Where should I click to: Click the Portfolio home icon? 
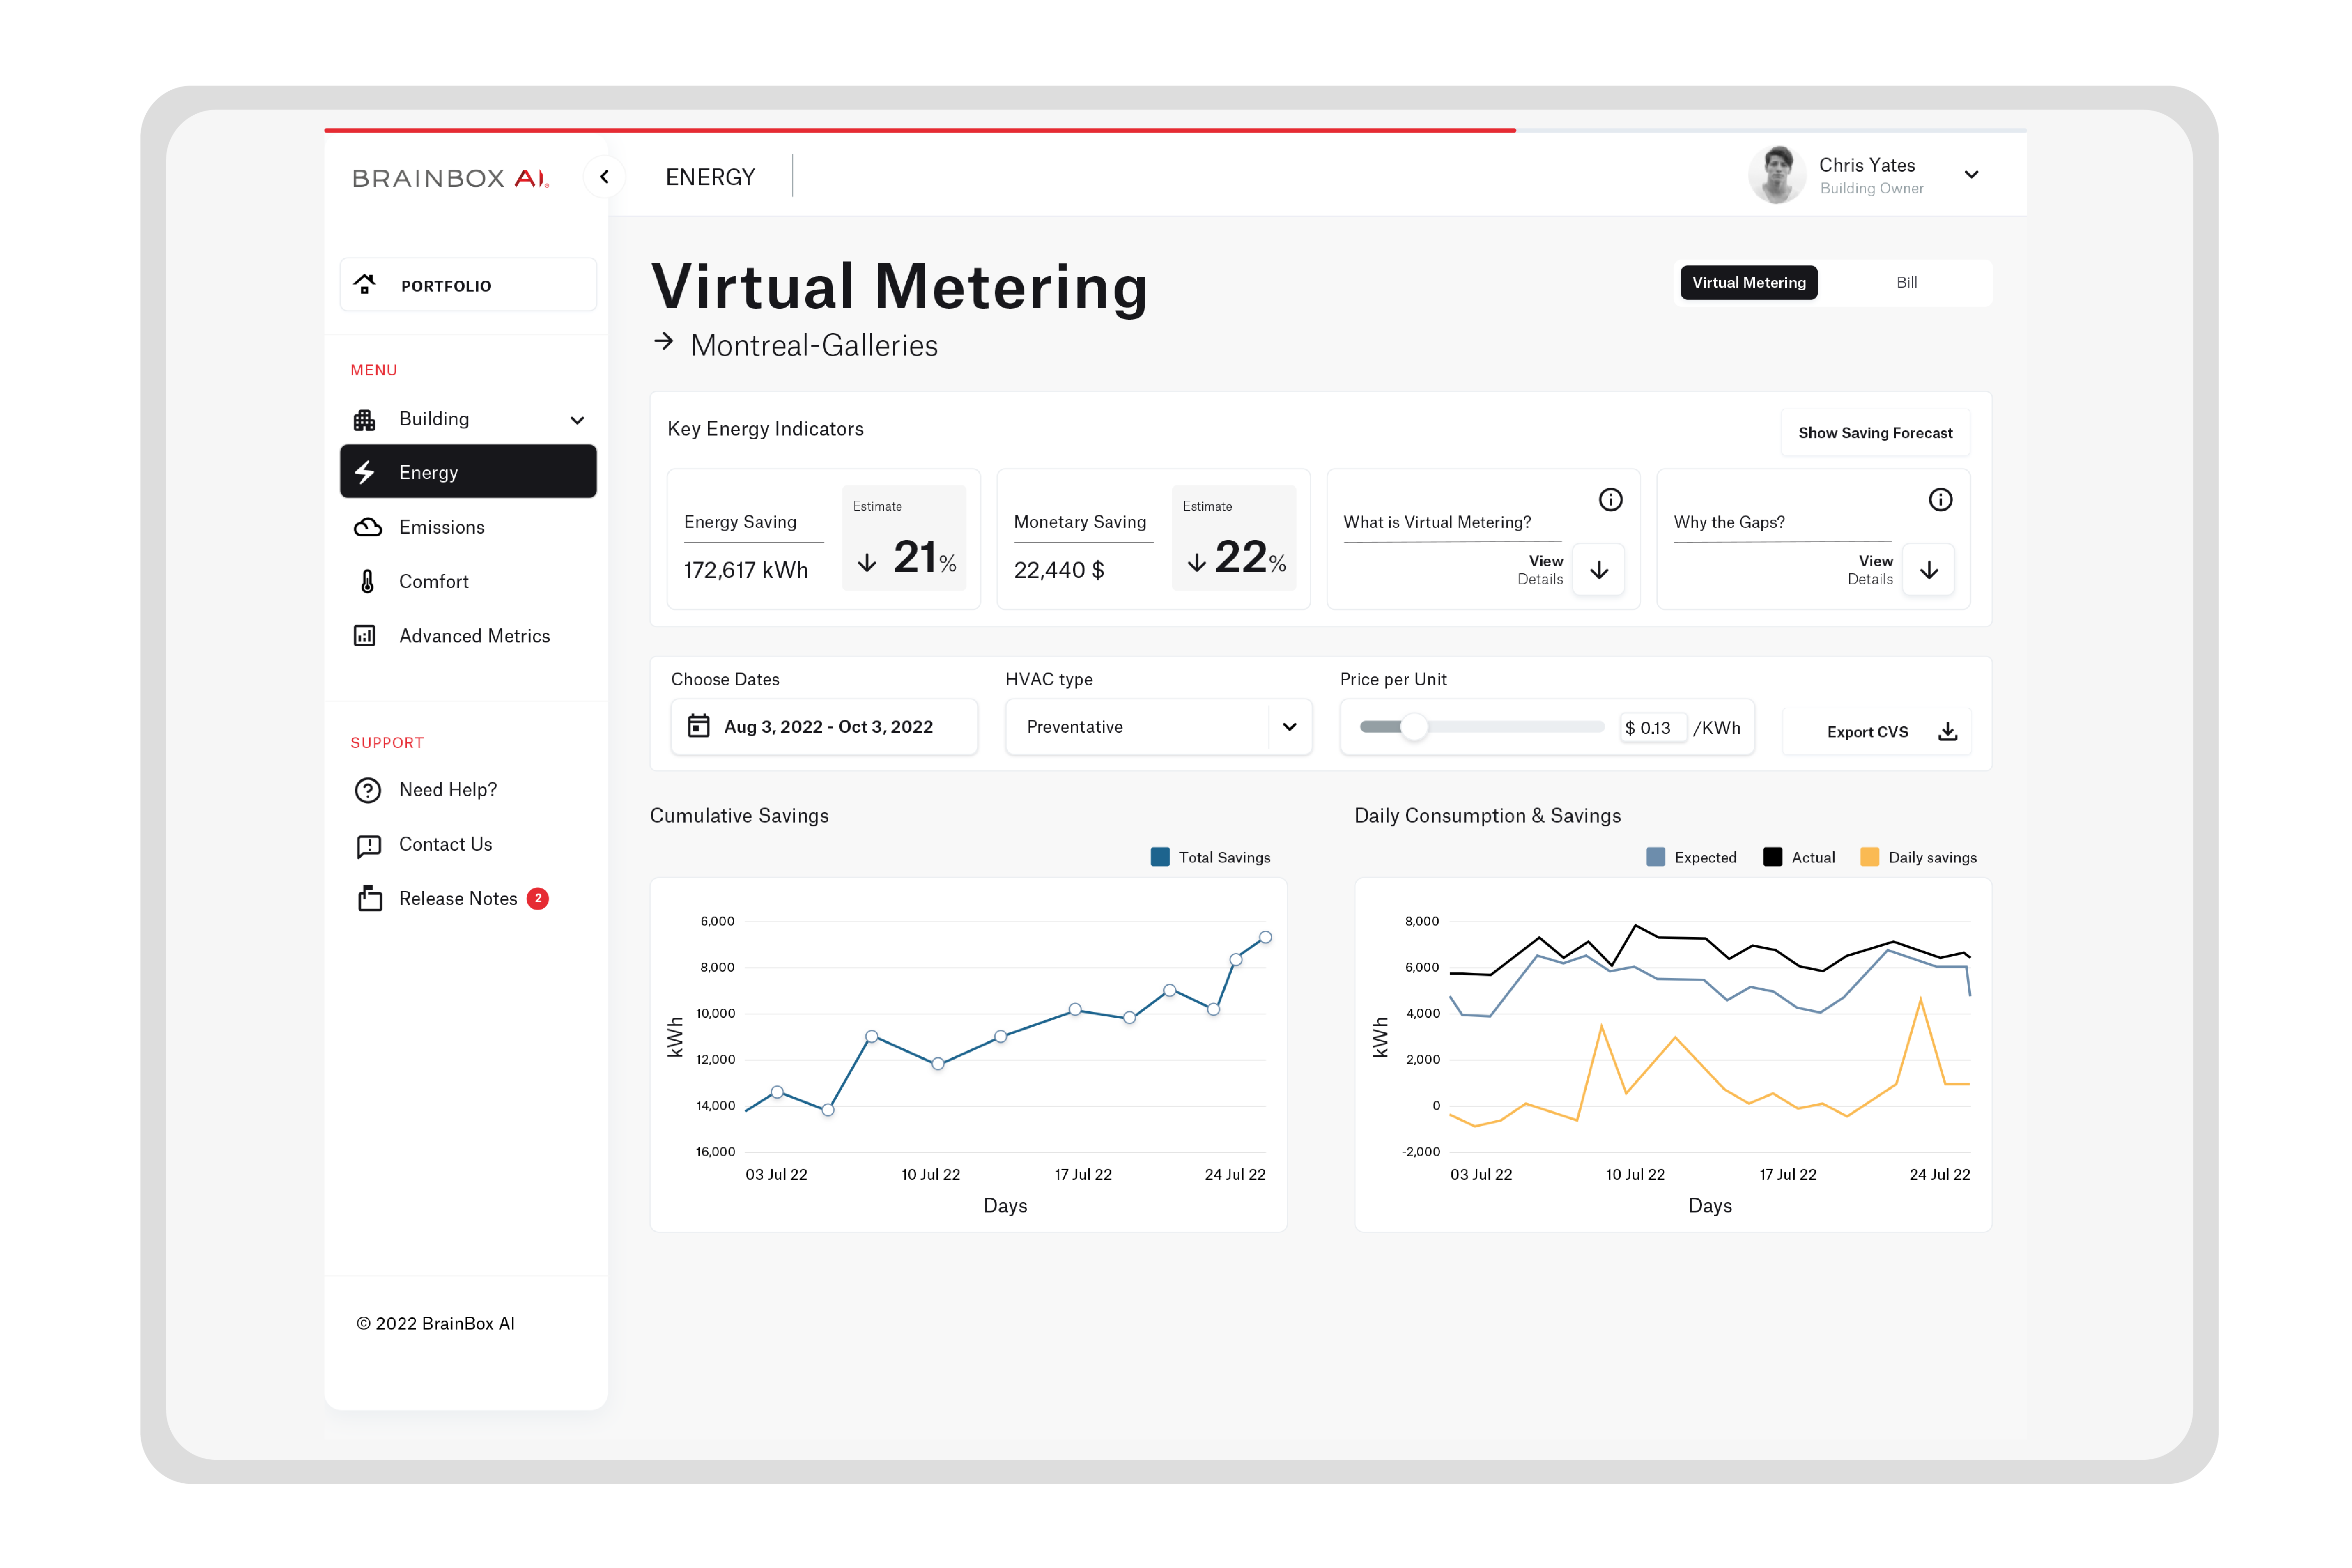tap(365, 284)
